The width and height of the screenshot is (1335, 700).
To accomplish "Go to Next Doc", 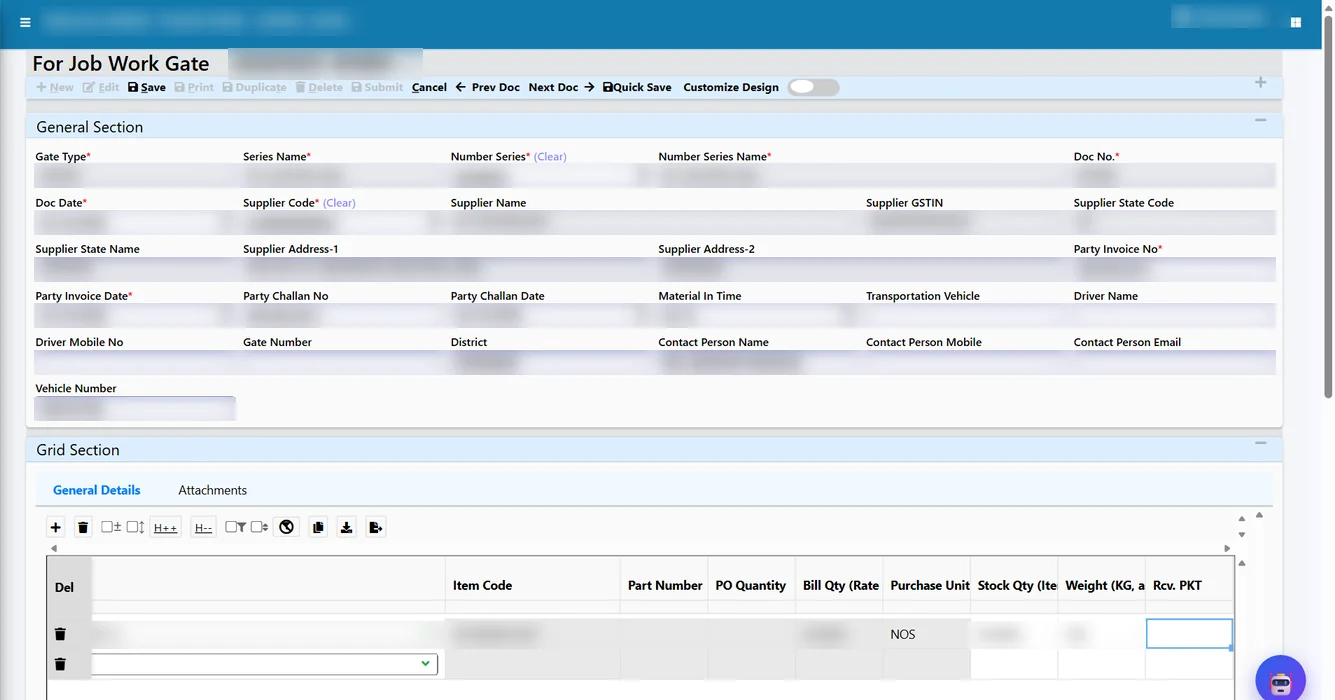I will (562, 87).
